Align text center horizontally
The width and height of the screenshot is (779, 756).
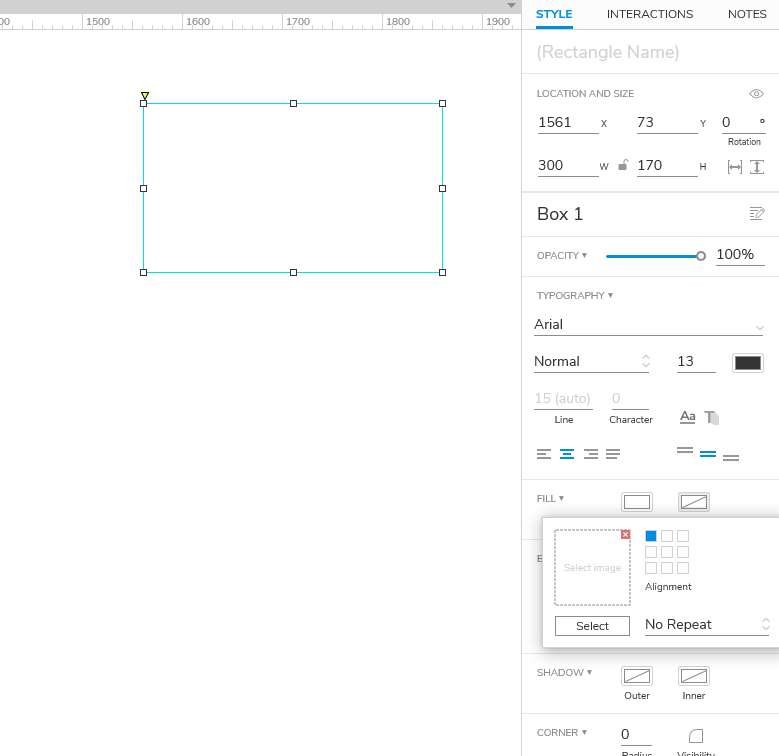pyautogui.click(x=567, y=454)
